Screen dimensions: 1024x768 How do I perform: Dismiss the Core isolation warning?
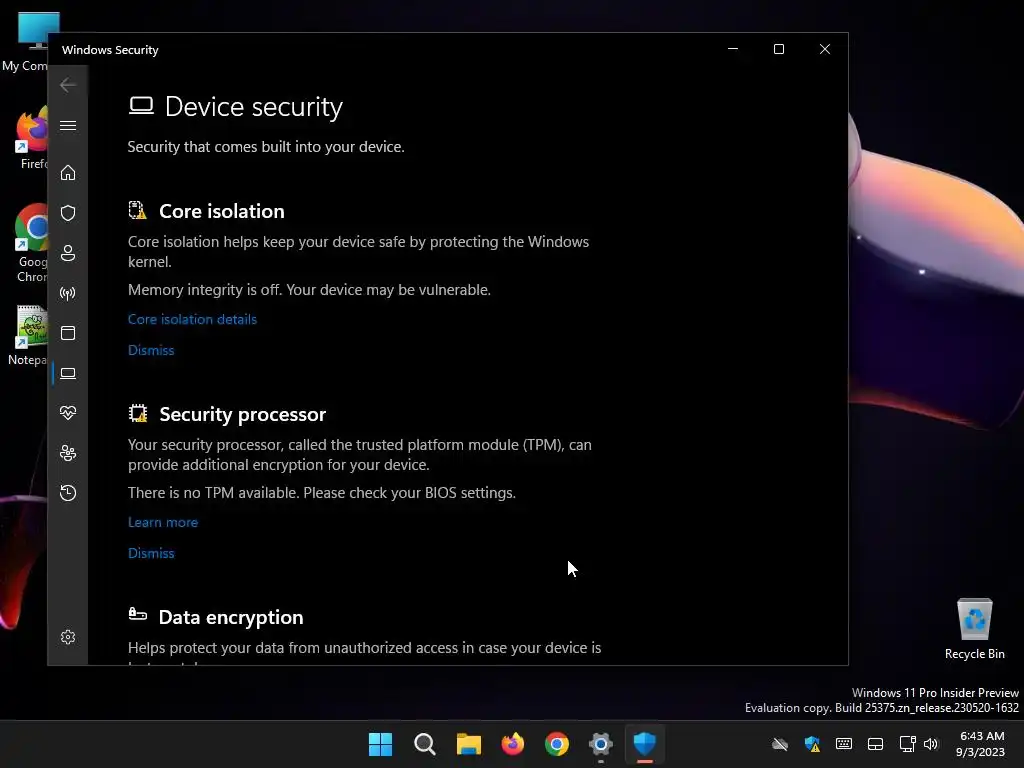point(151,350)
